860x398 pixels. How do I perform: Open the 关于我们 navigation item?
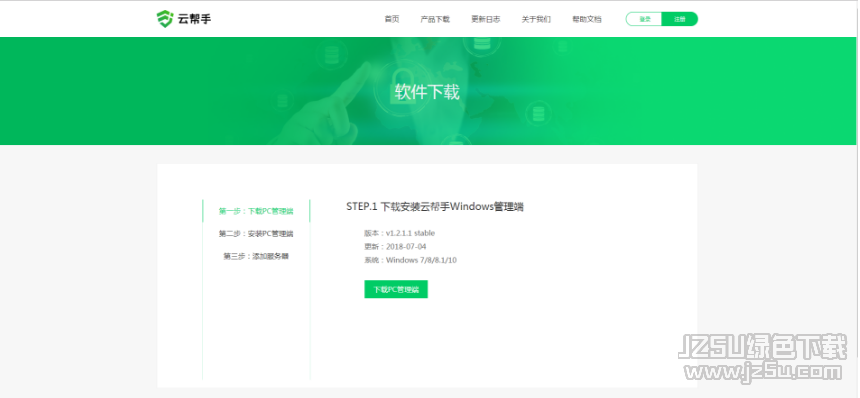click(536, 19)
